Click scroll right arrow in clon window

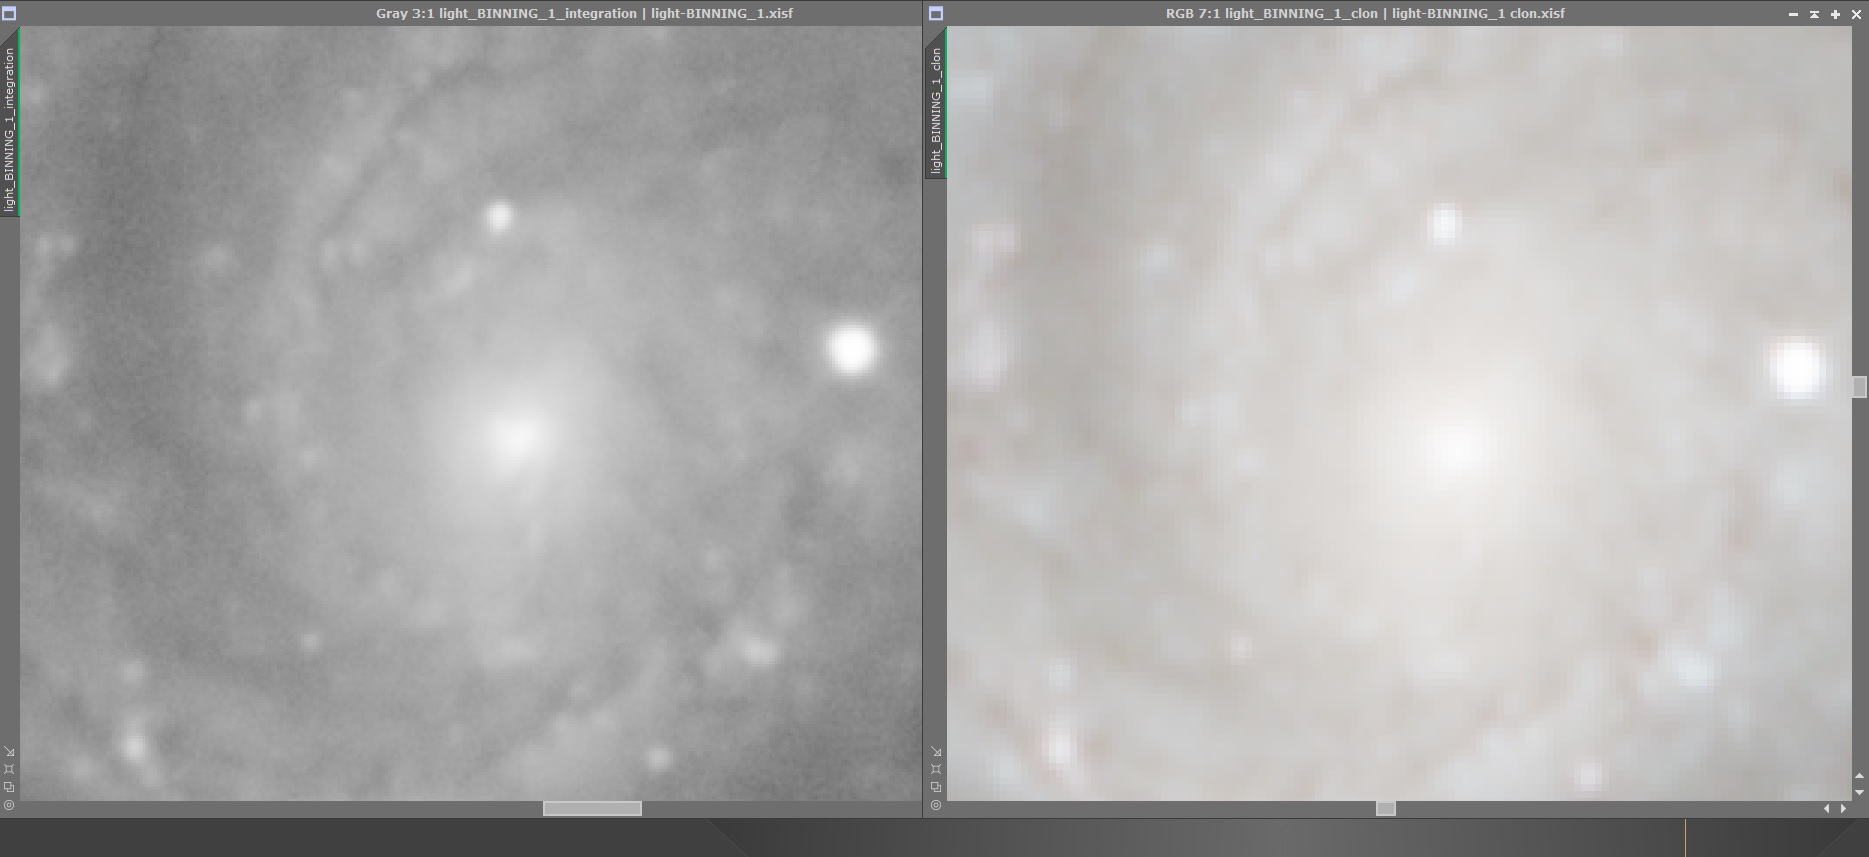(1843, 808)
